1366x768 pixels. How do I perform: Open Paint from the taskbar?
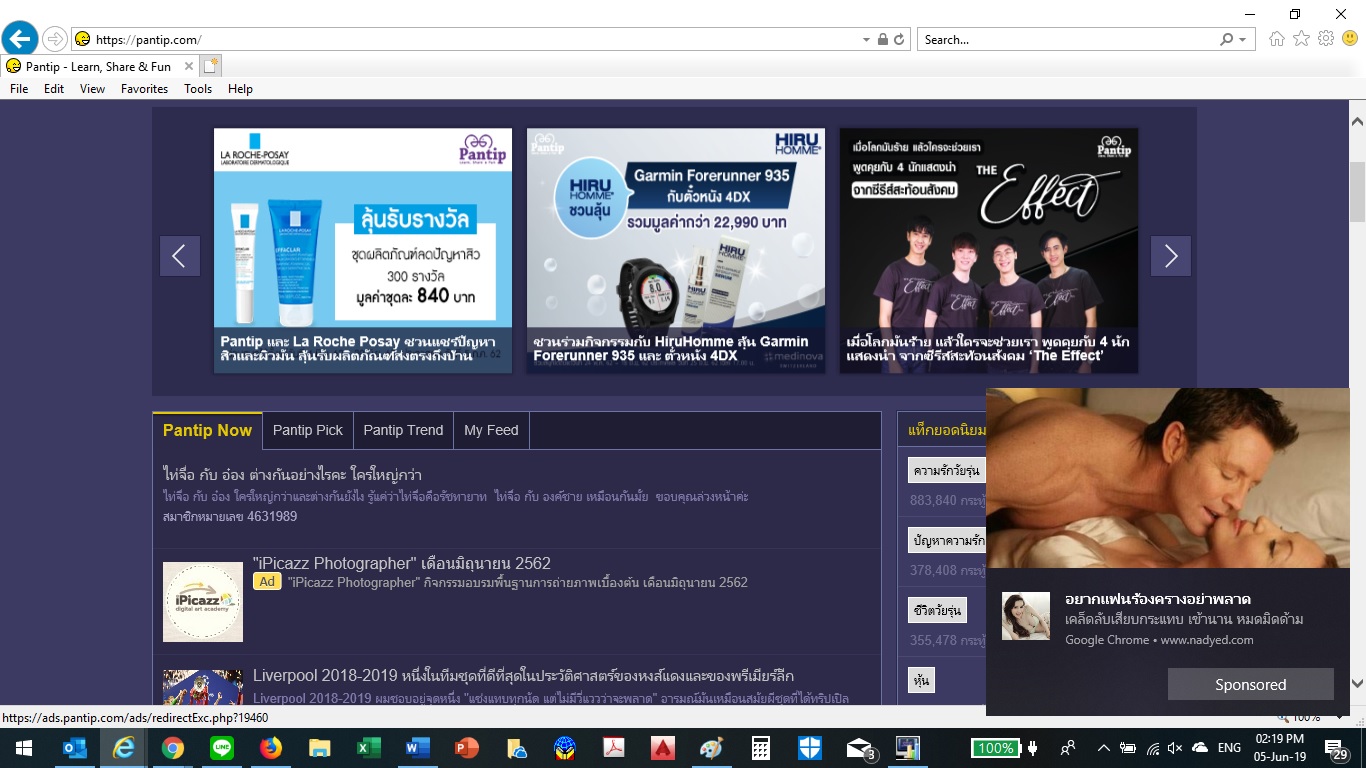click(712, 748)
